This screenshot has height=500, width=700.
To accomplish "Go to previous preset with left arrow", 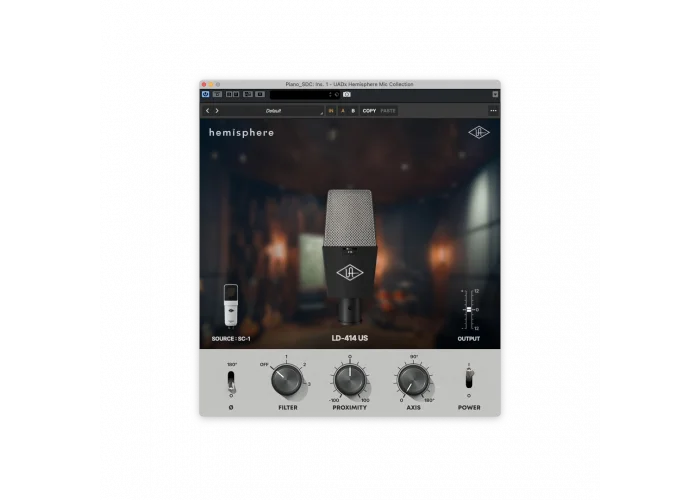I will point(208,111).
